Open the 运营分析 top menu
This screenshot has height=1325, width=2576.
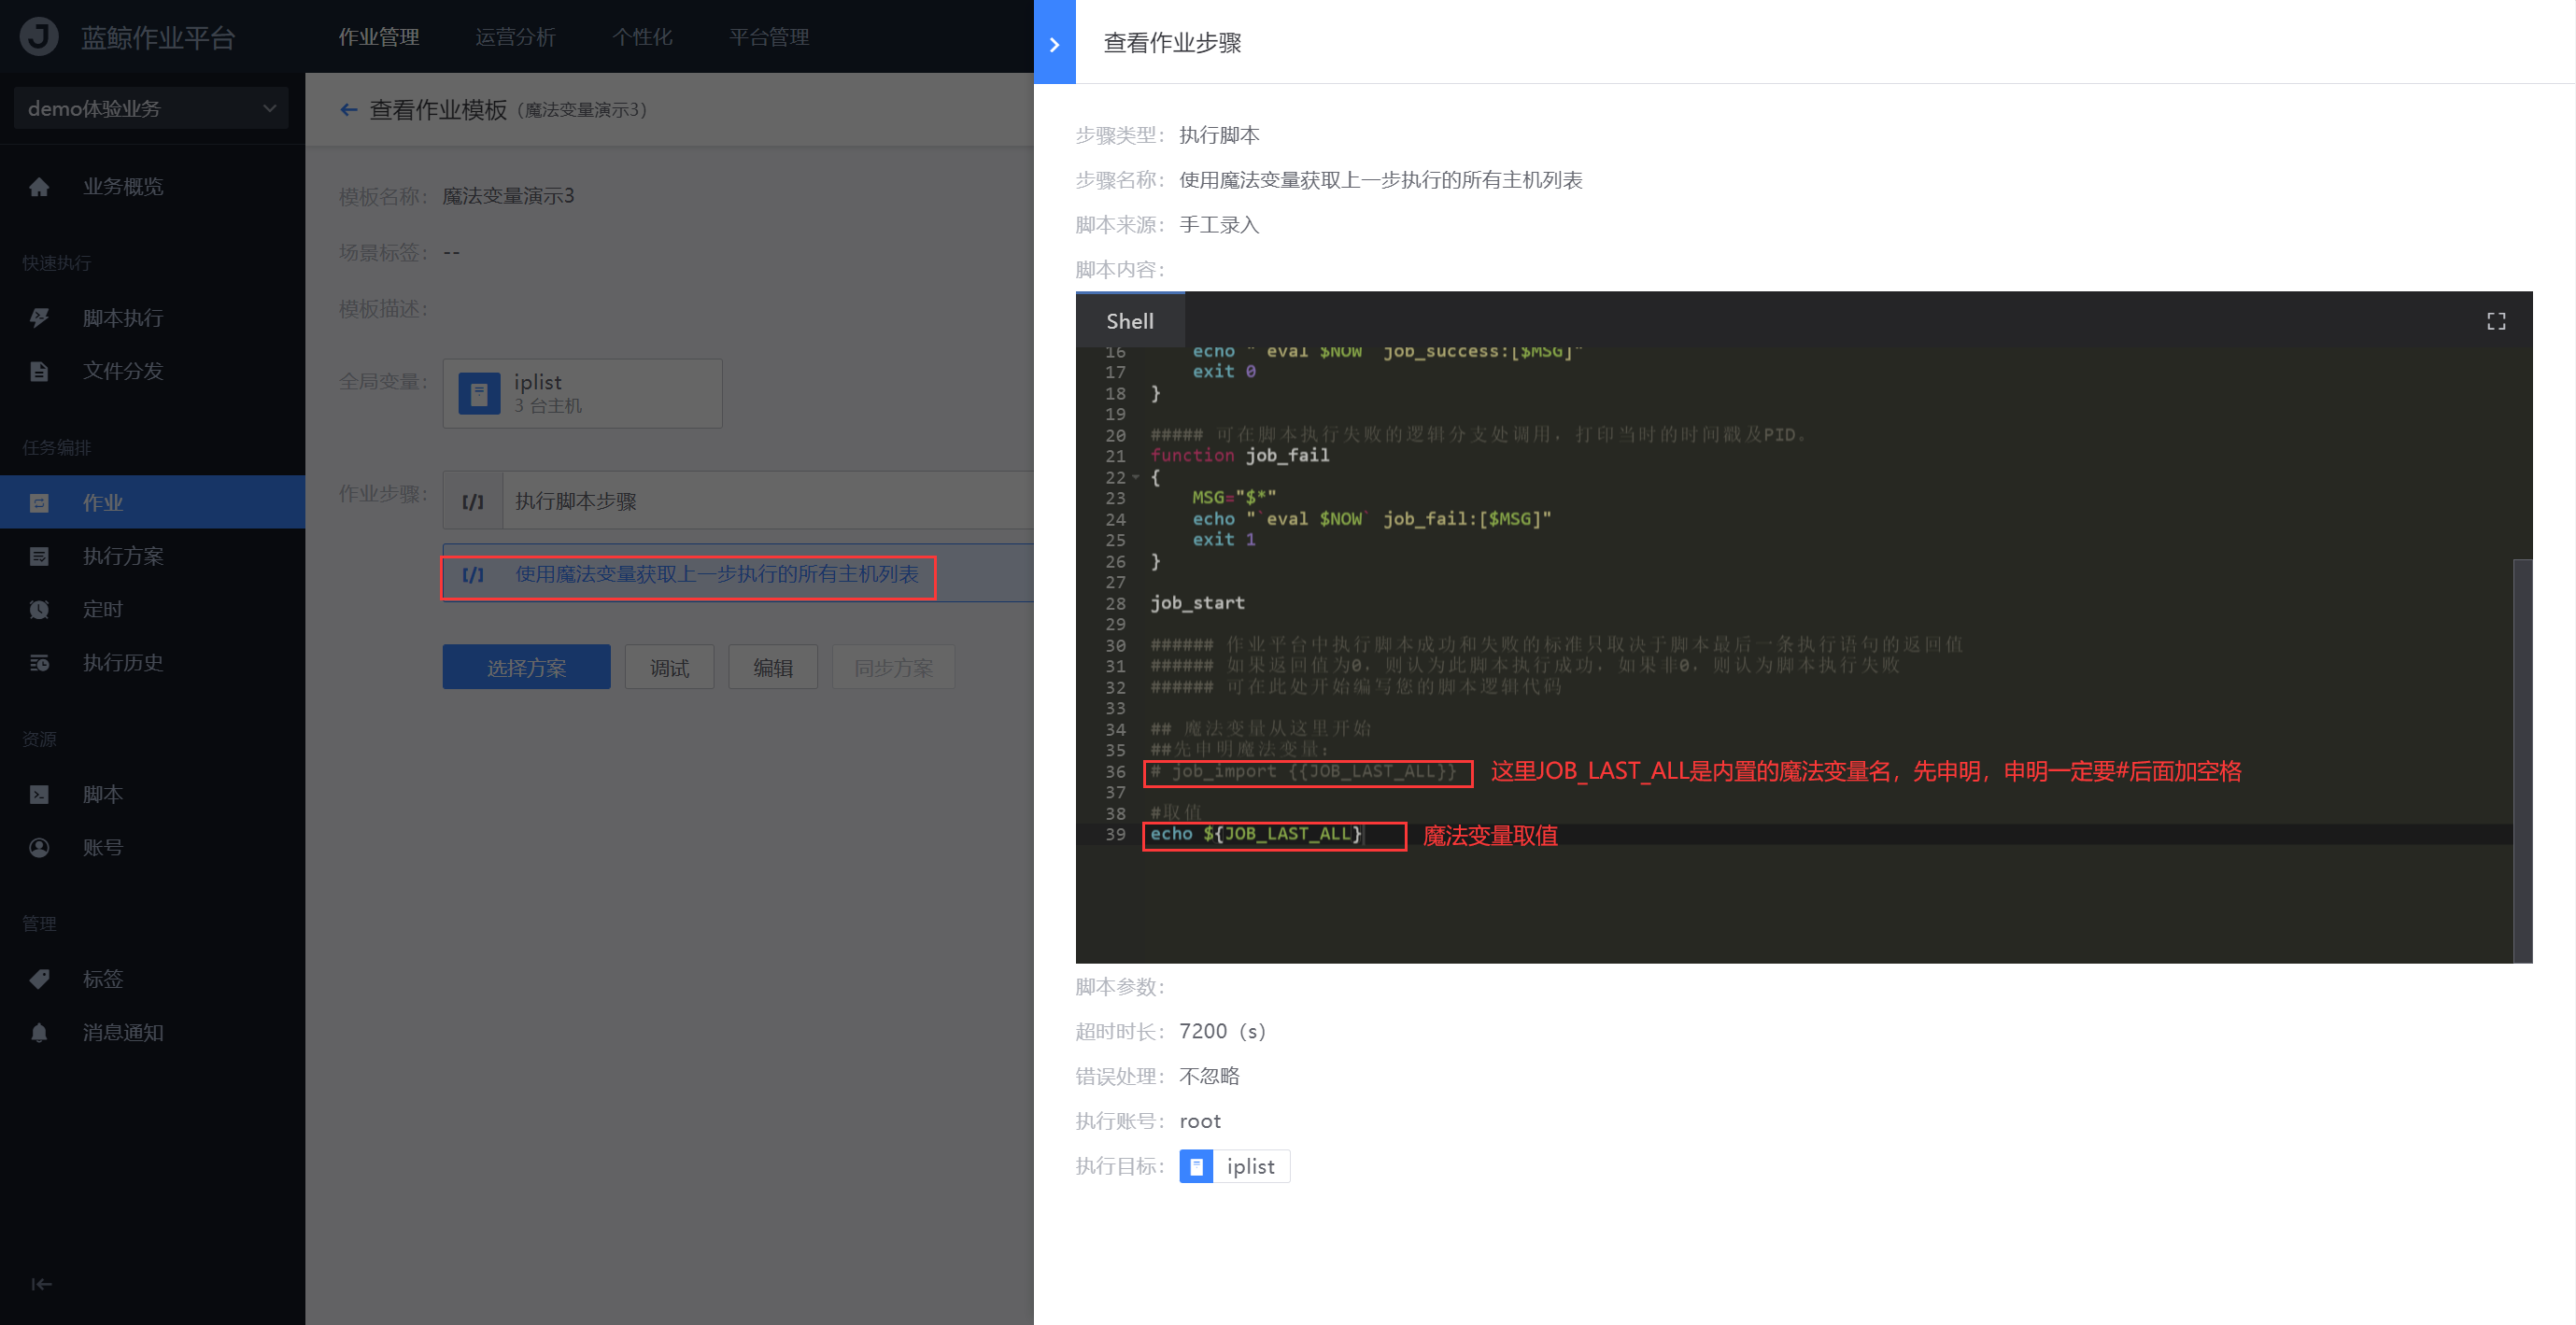[515, 37]
